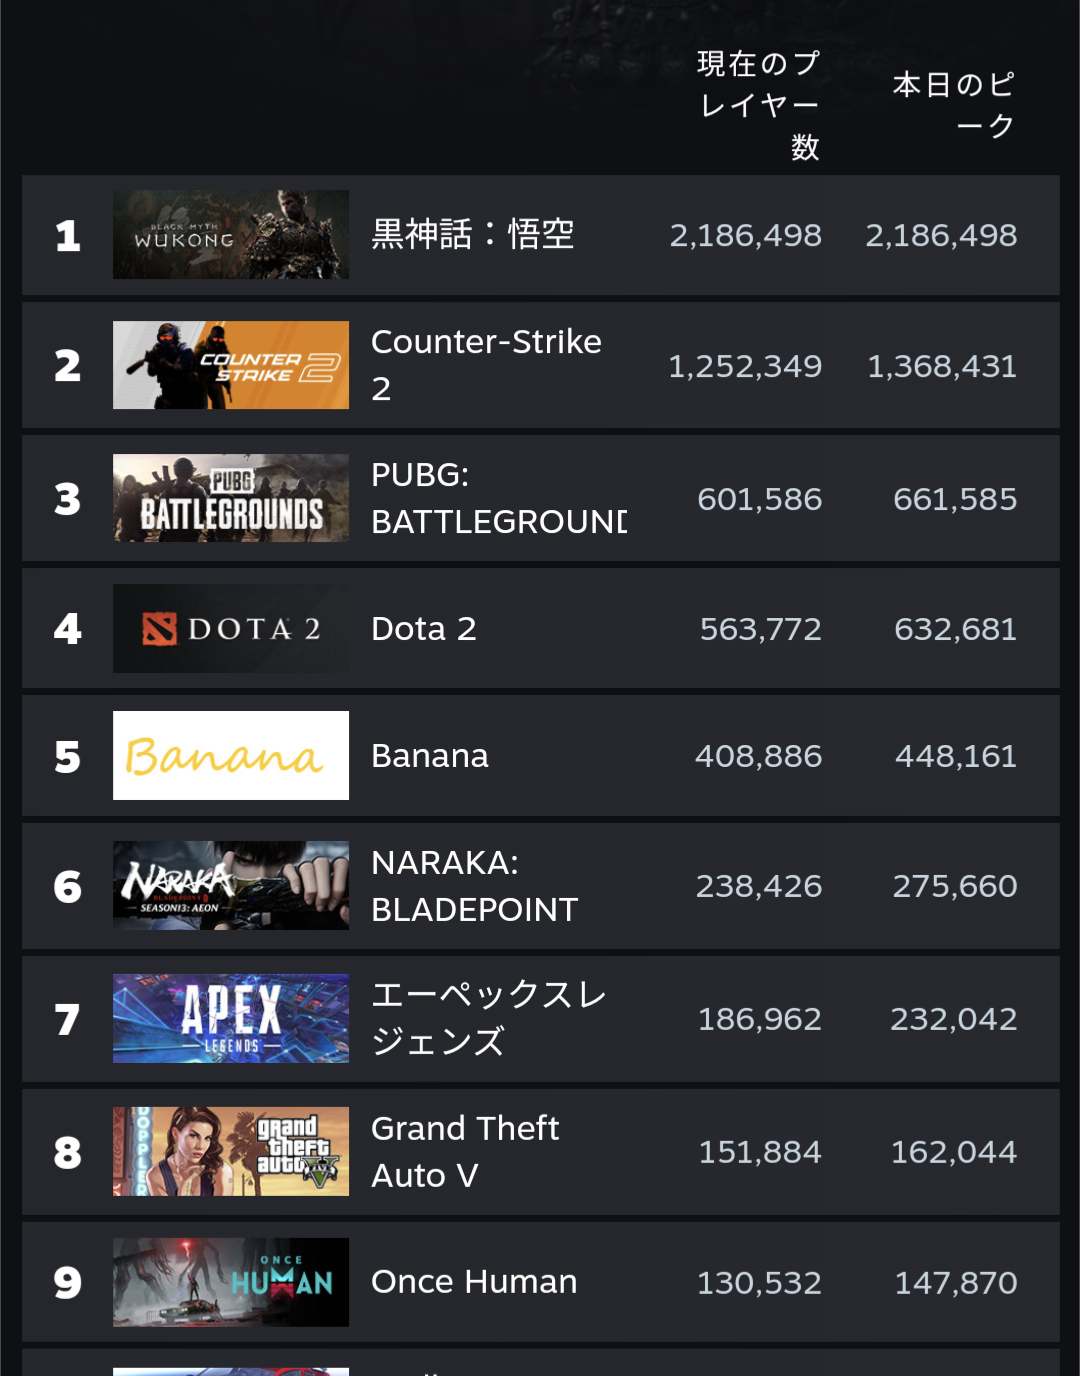The width and height of the screenshot is (1080, 1376).
Task: Click the Dota 2 game name
Action: (x=424, y=629)
